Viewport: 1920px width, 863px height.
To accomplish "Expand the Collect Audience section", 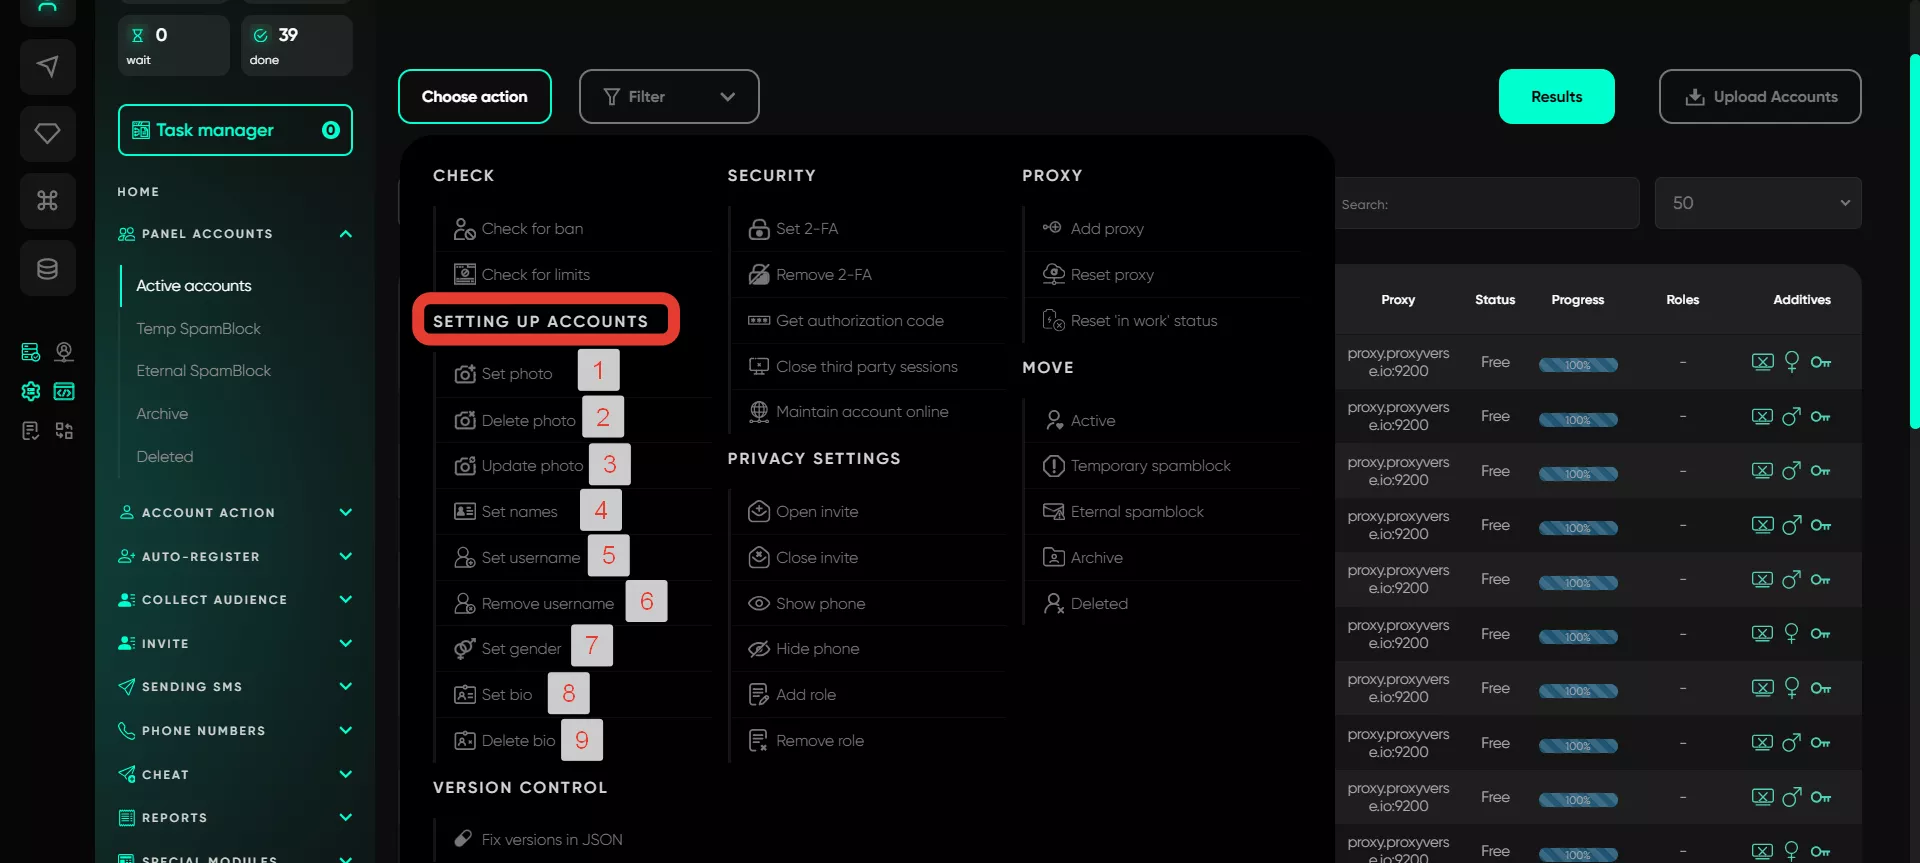I will point(346,599).
